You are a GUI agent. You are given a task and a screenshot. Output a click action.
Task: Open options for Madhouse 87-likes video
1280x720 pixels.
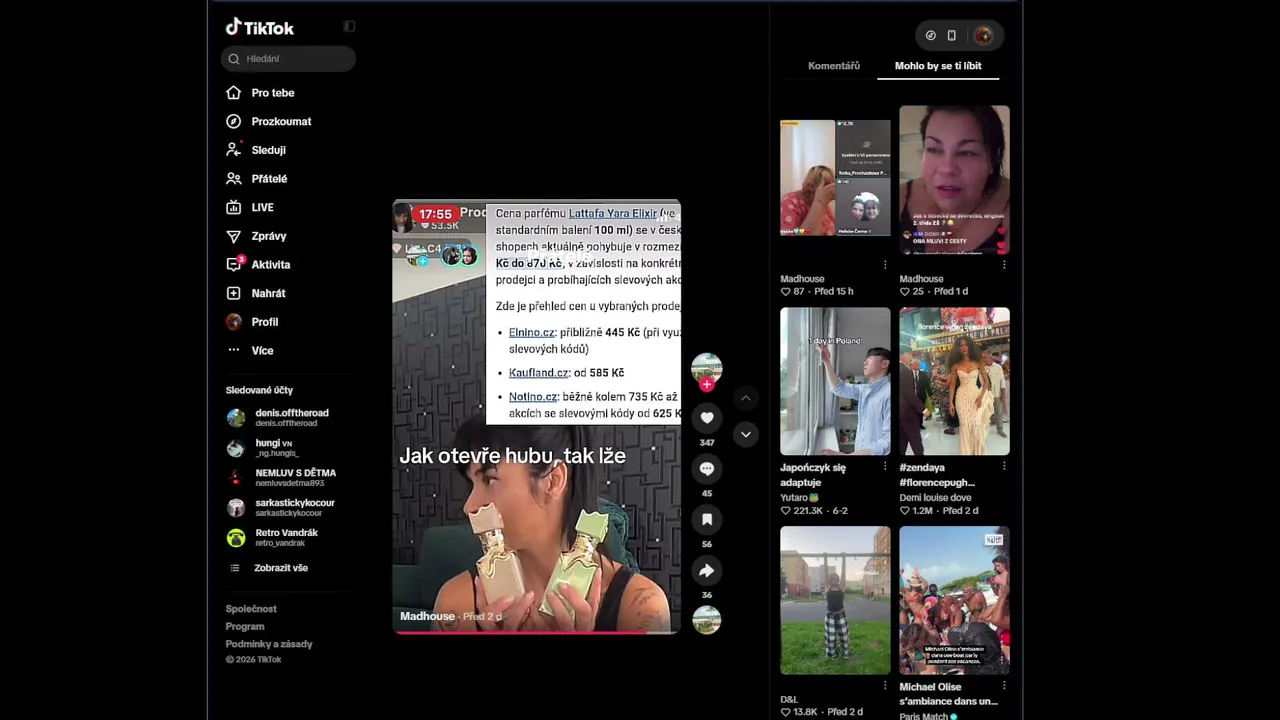[x=885, y=265]
